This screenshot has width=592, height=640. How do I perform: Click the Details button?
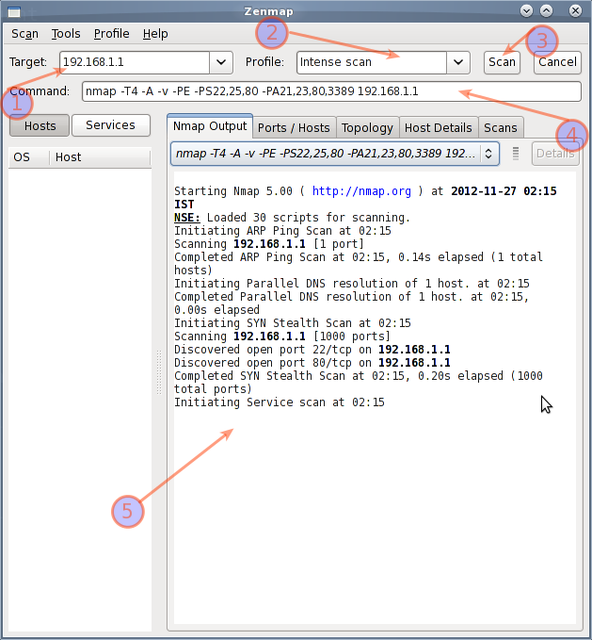click(x=555, y=153)
